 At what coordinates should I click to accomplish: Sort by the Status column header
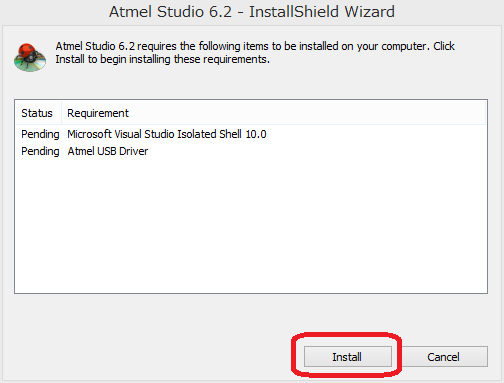[x=37, y=113]
